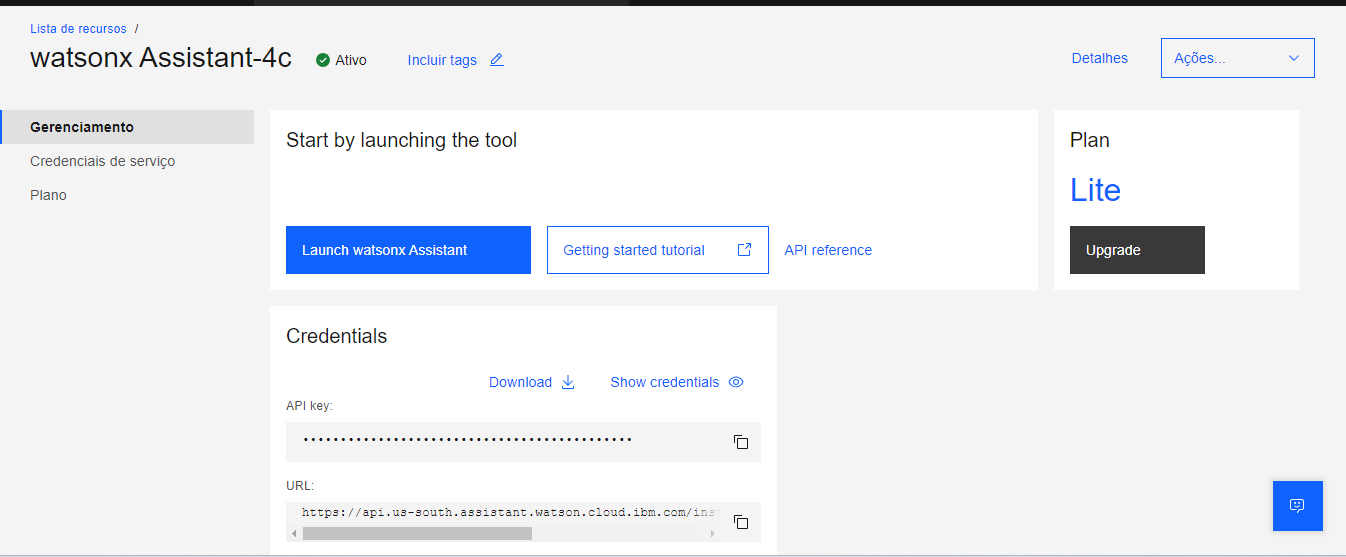Open the Ações dropdown menu
This screenshot has height=557, width=1346.
(1238, 58)
